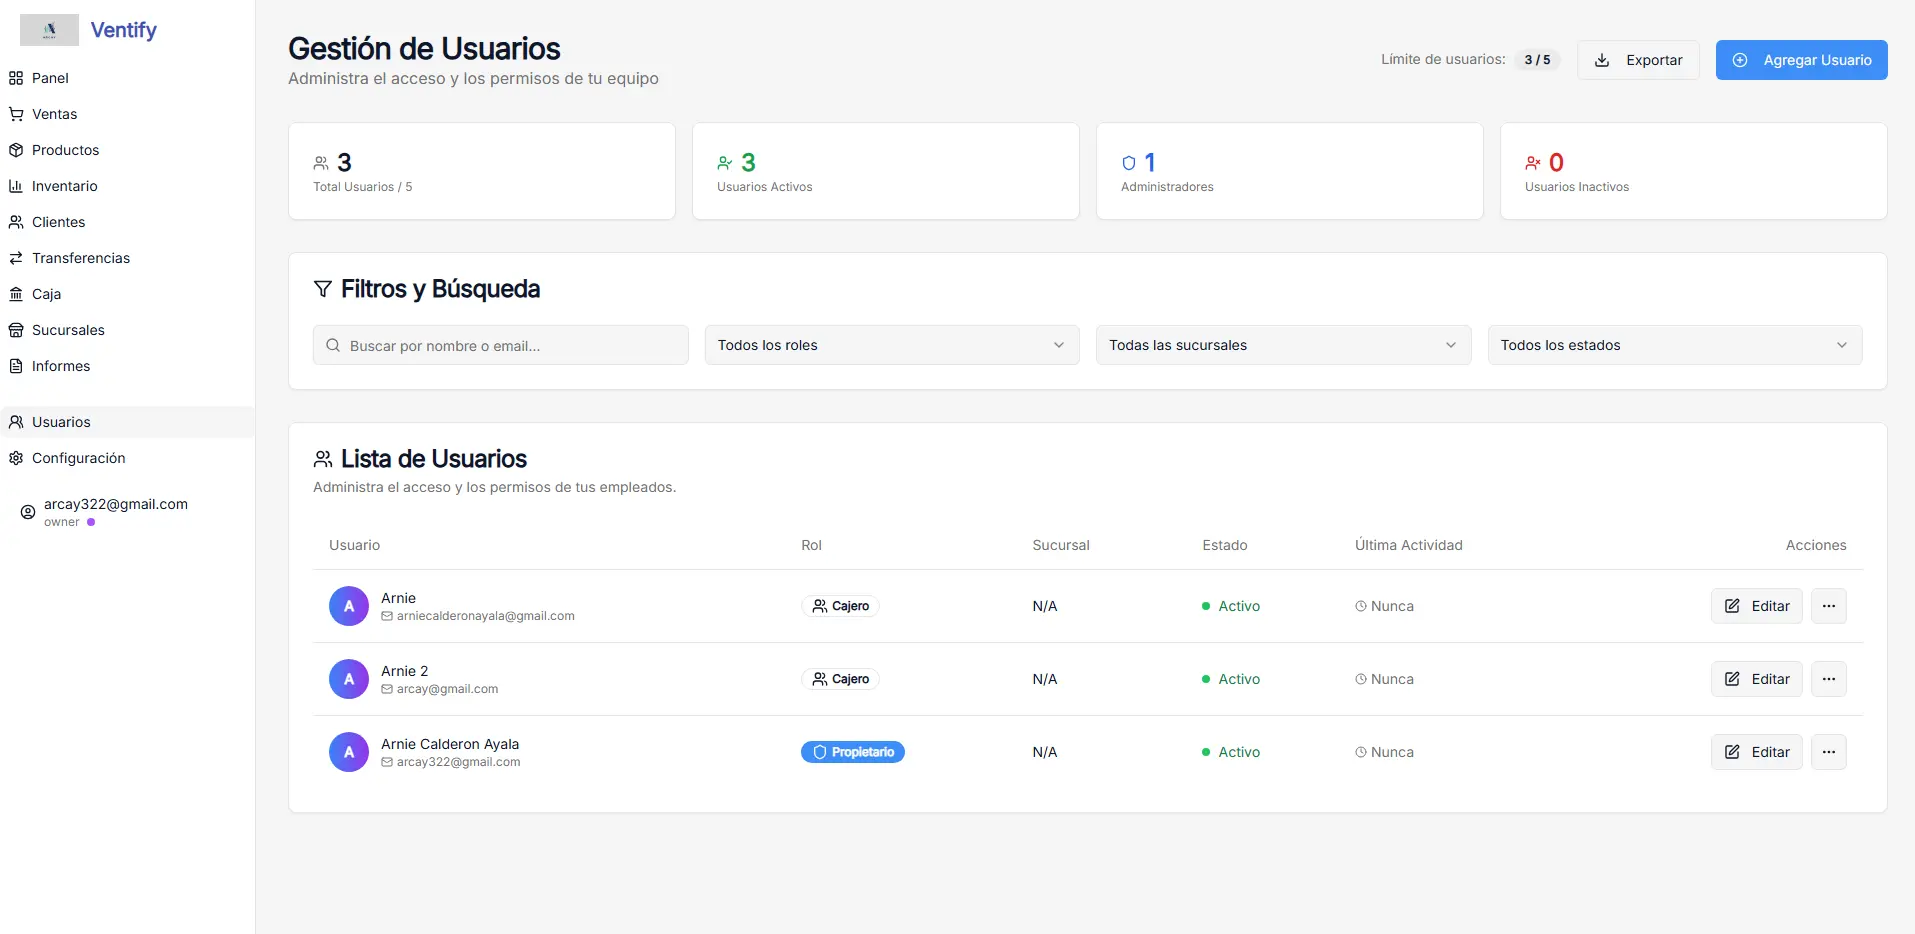
Task: Click the account profile icon beside arcay322@gmail.com
Action: pos(28,512)
